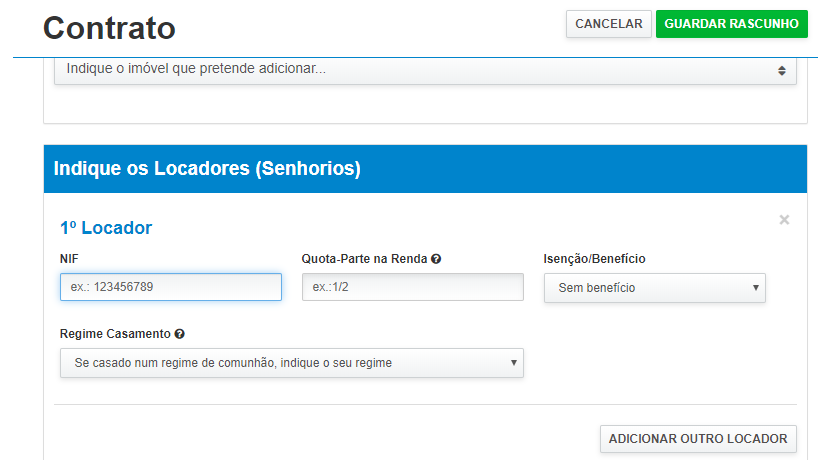Click the NIF field label
Image resolution: width=834 pixels, height=460 pixels.
pyautogui.click(x=70, y=259)
